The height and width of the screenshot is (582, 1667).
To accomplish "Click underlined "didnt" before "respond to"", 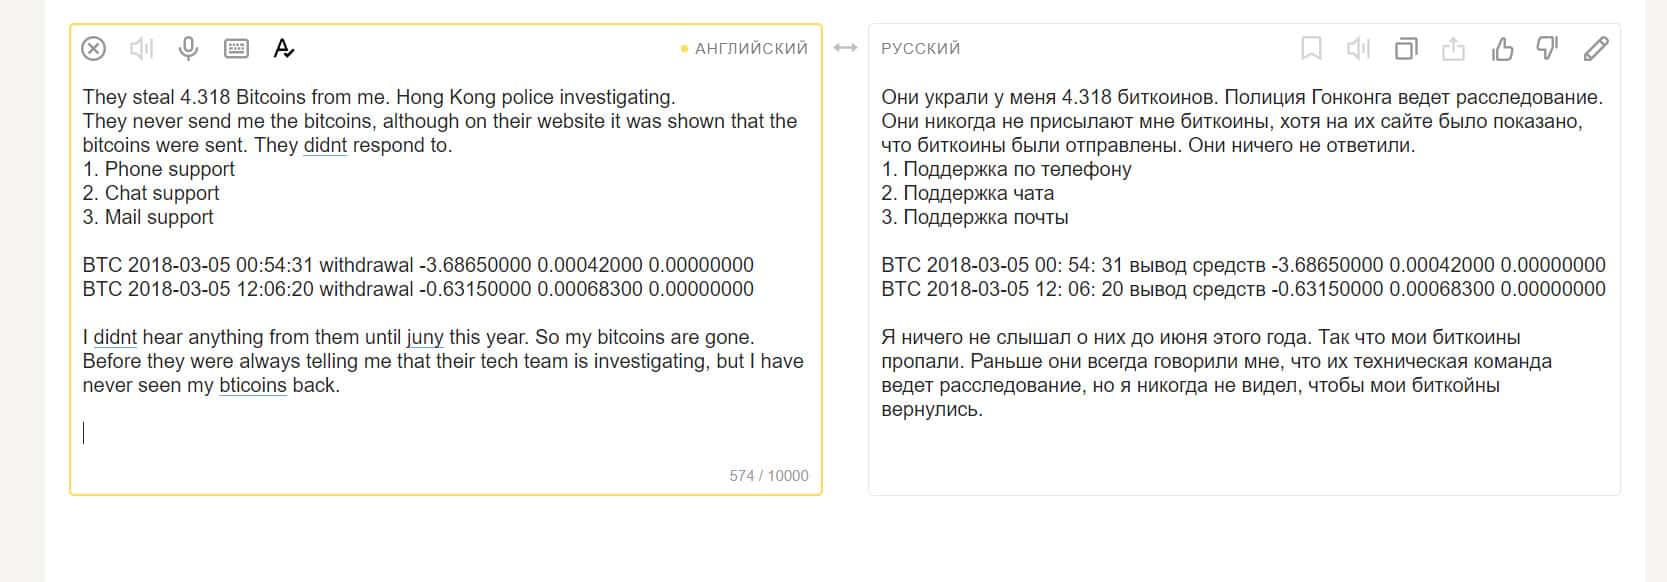I will (x=325, y=145).
